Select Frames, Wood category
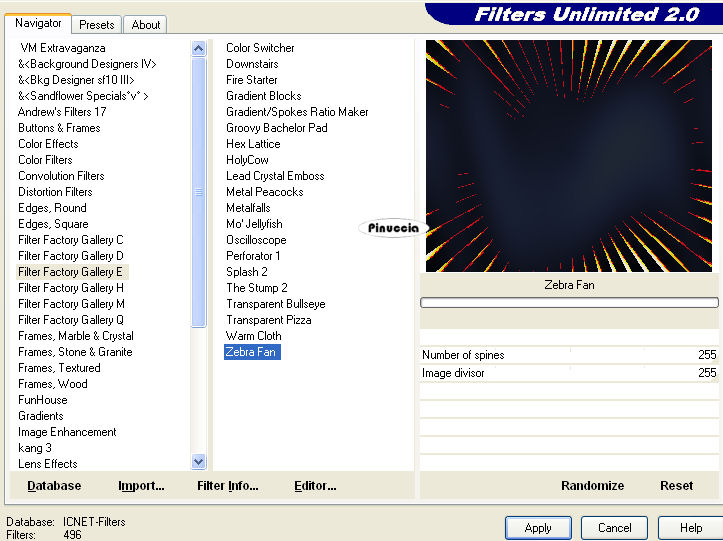 [53, 384]
